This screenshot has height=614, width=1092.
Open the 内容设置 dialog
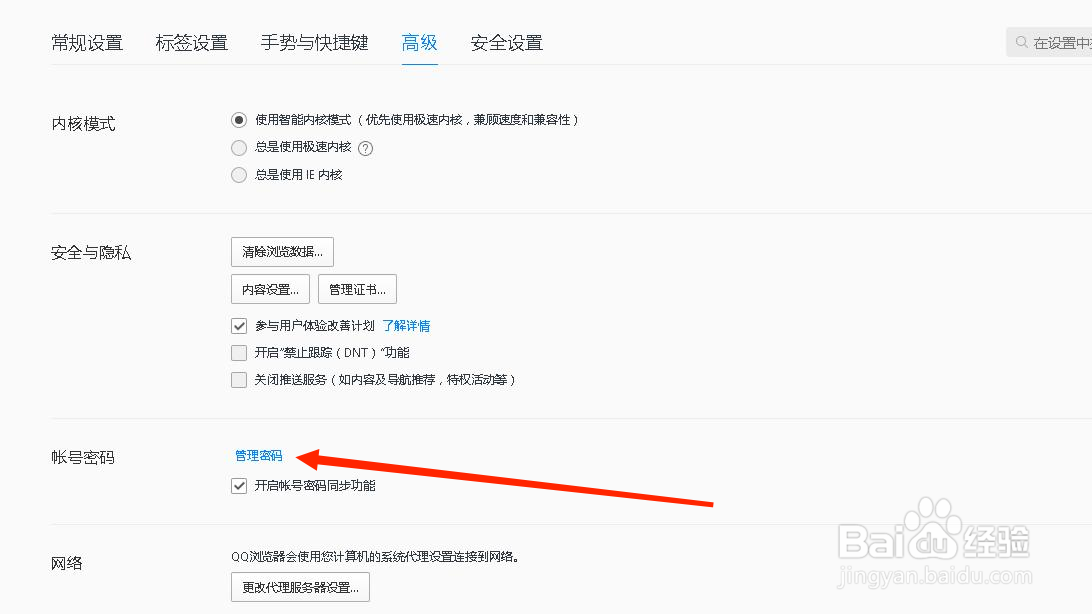[x=269, y=288]
